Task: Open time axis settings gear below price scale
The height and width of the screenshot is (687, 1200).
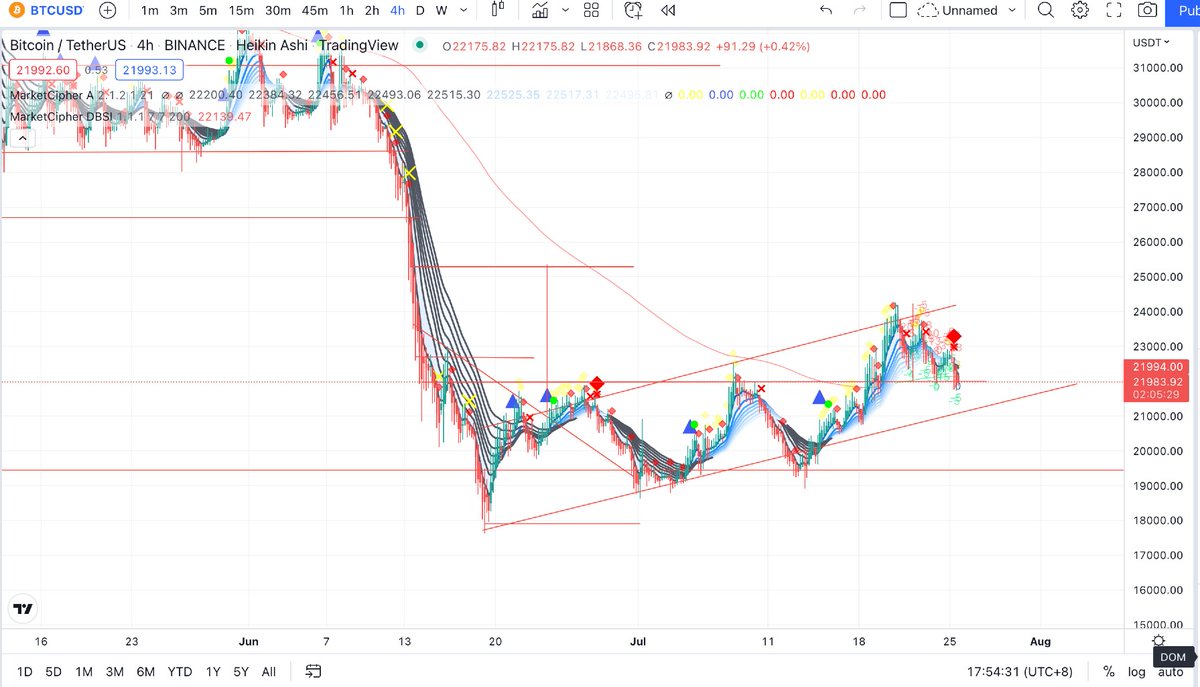Action: click(1158, 641)
